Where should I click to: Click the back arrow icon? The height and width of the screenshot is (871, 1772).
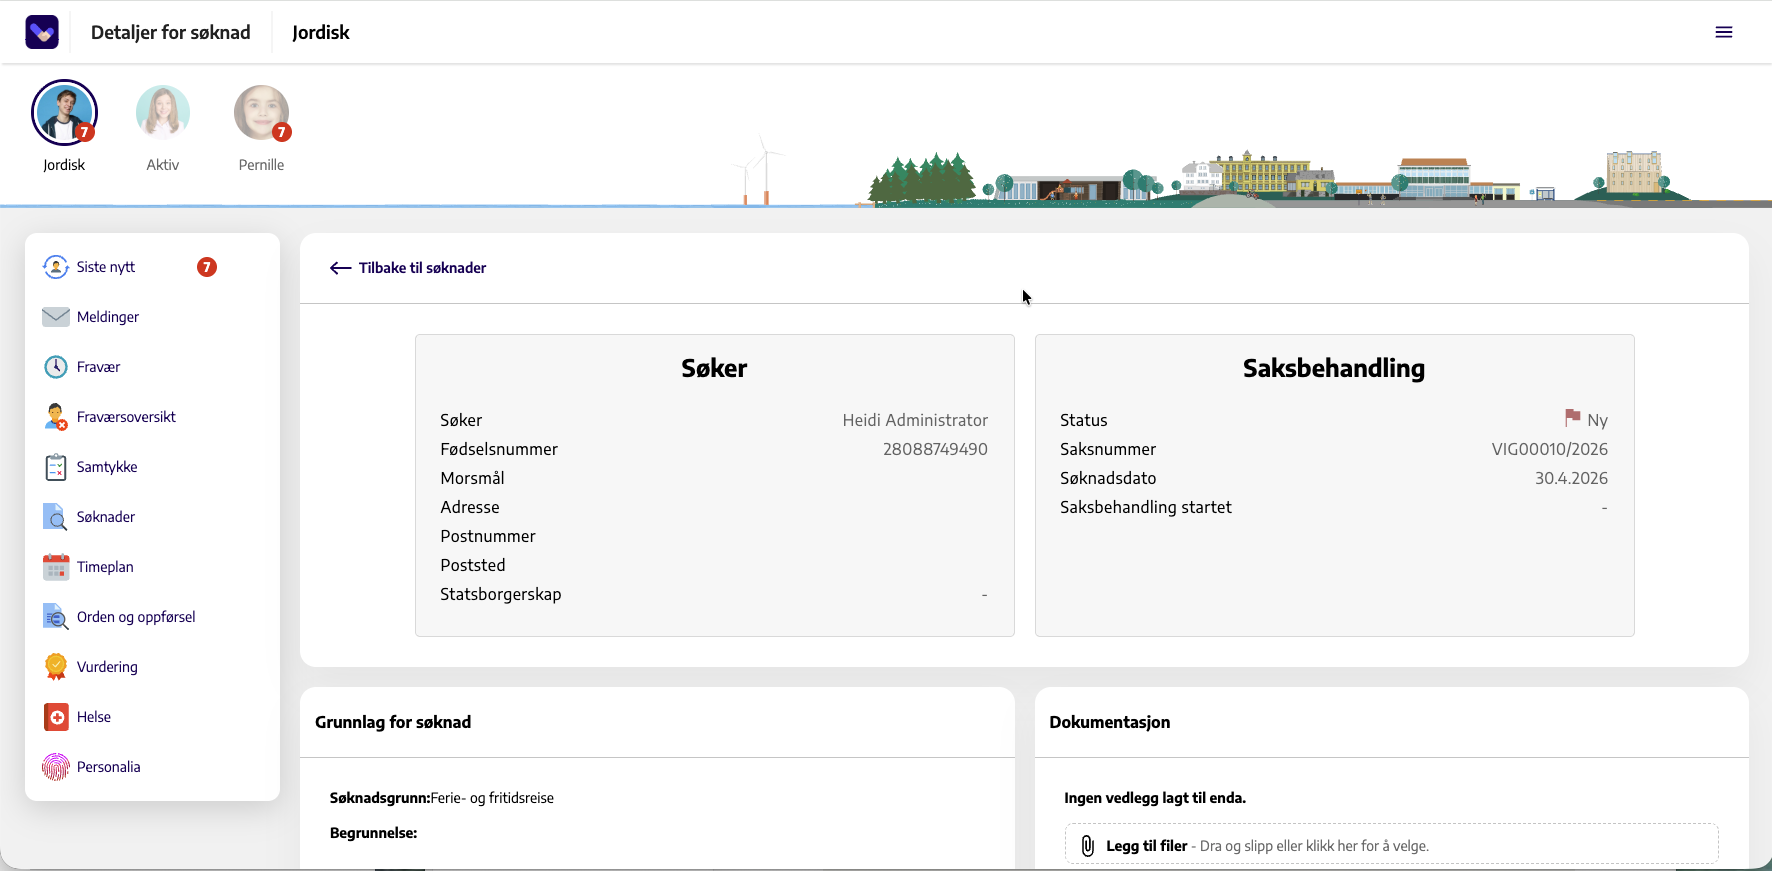coord(341,268)
